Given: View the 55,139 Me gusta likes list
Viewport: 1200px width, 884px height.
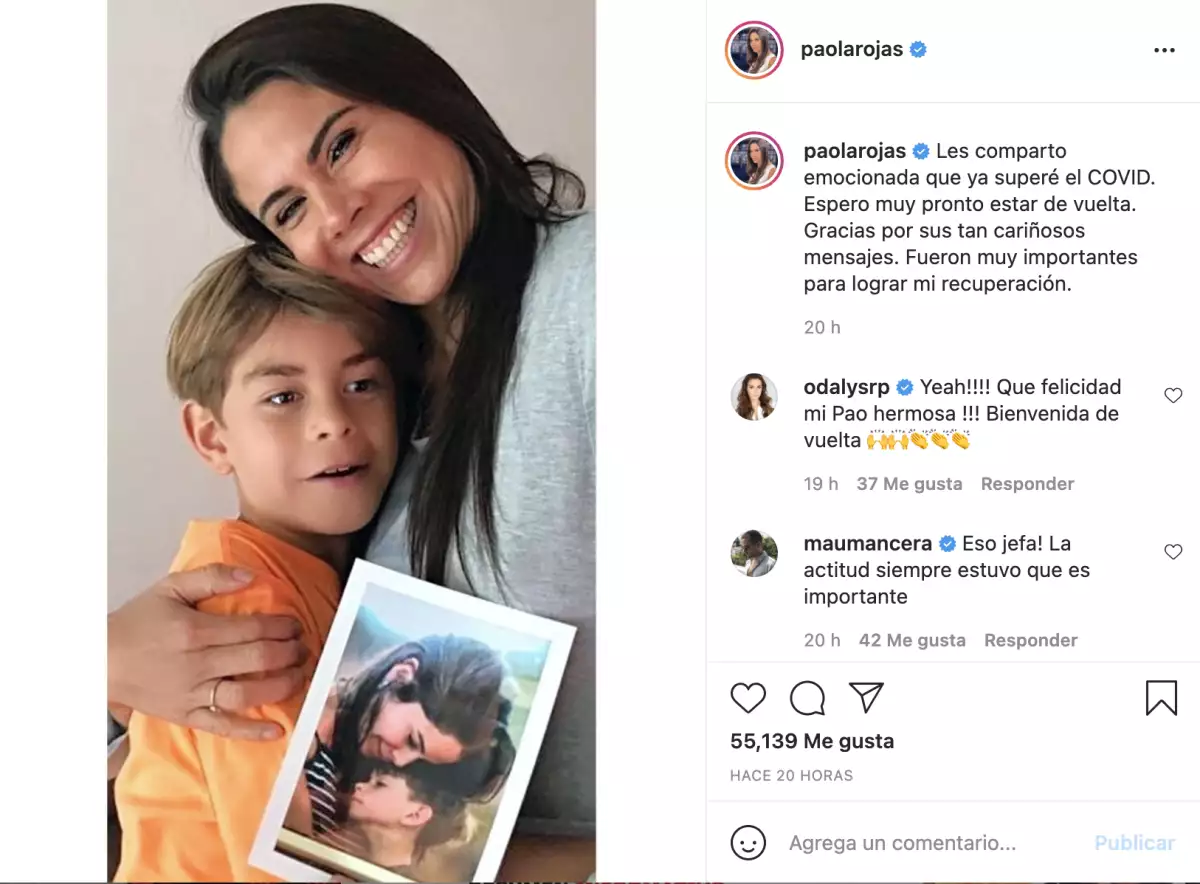Looking at the screenshot, I should (x=812, y=741).
